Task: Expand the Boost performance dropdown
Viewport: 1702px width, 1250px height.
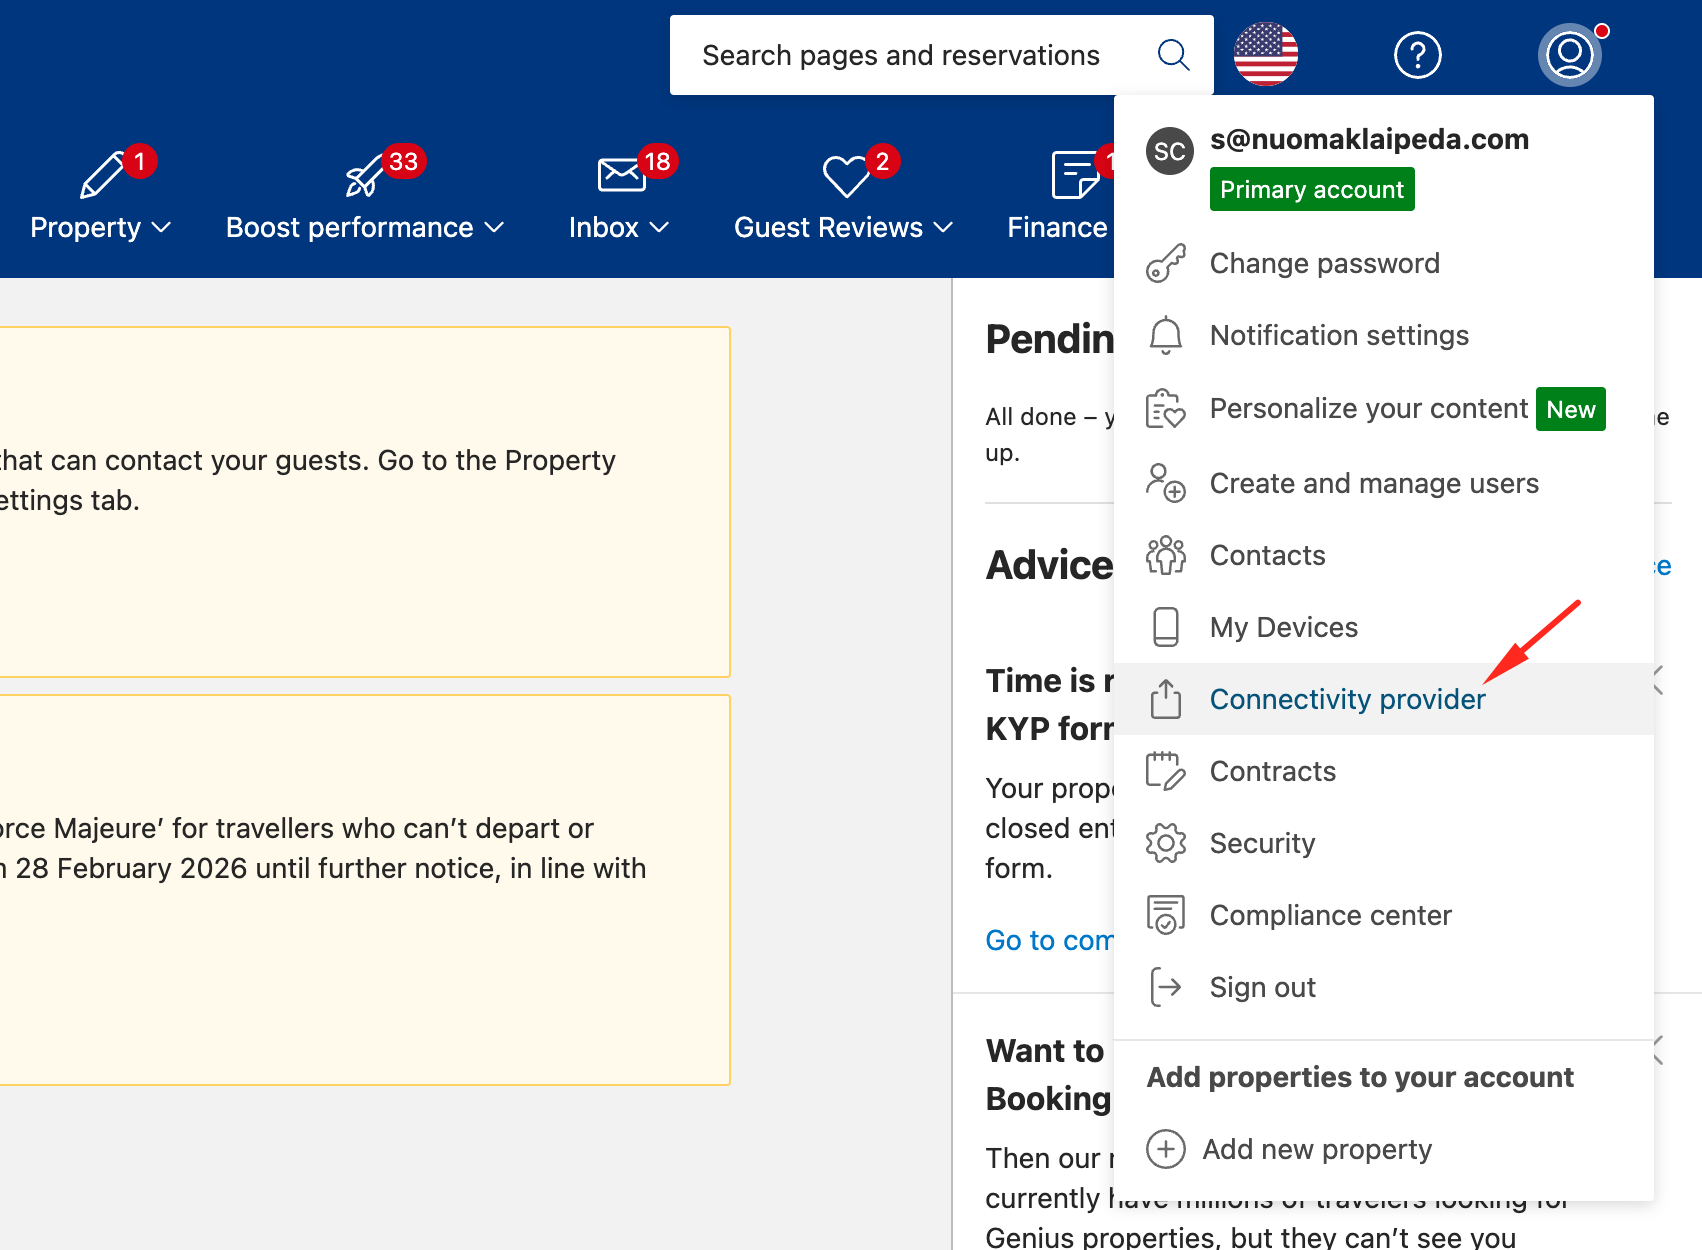Action: click(x=365, y=228)
